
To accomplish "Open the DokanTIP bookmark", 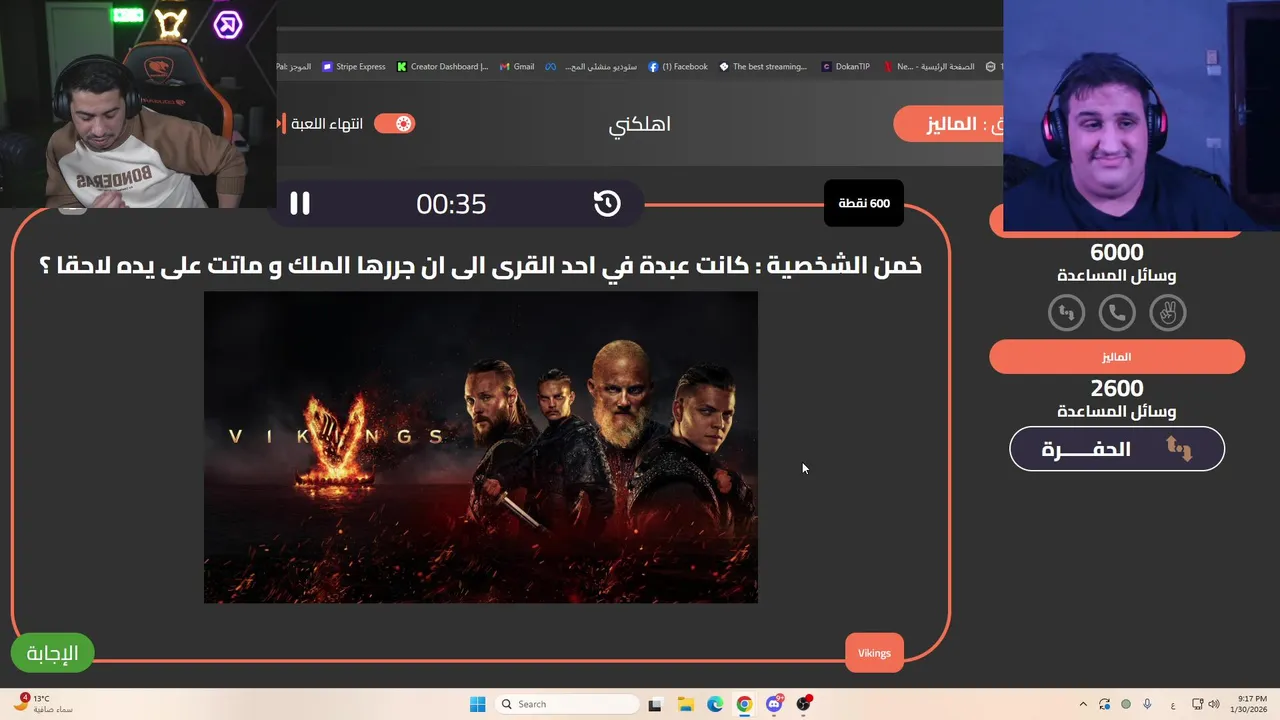I will click(x=846, y=67).
